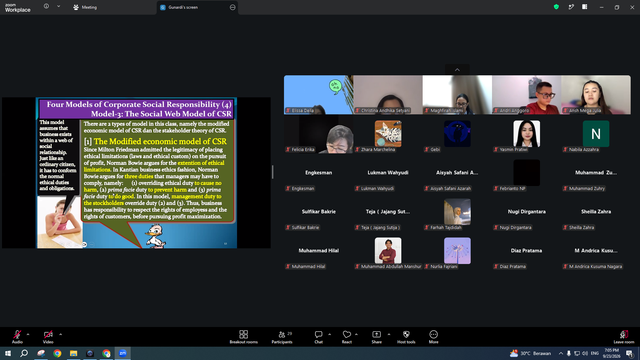Screen dimensions: 640x360
Task: Click Gebi's dark blue avatar
Action: coord(457,133)
